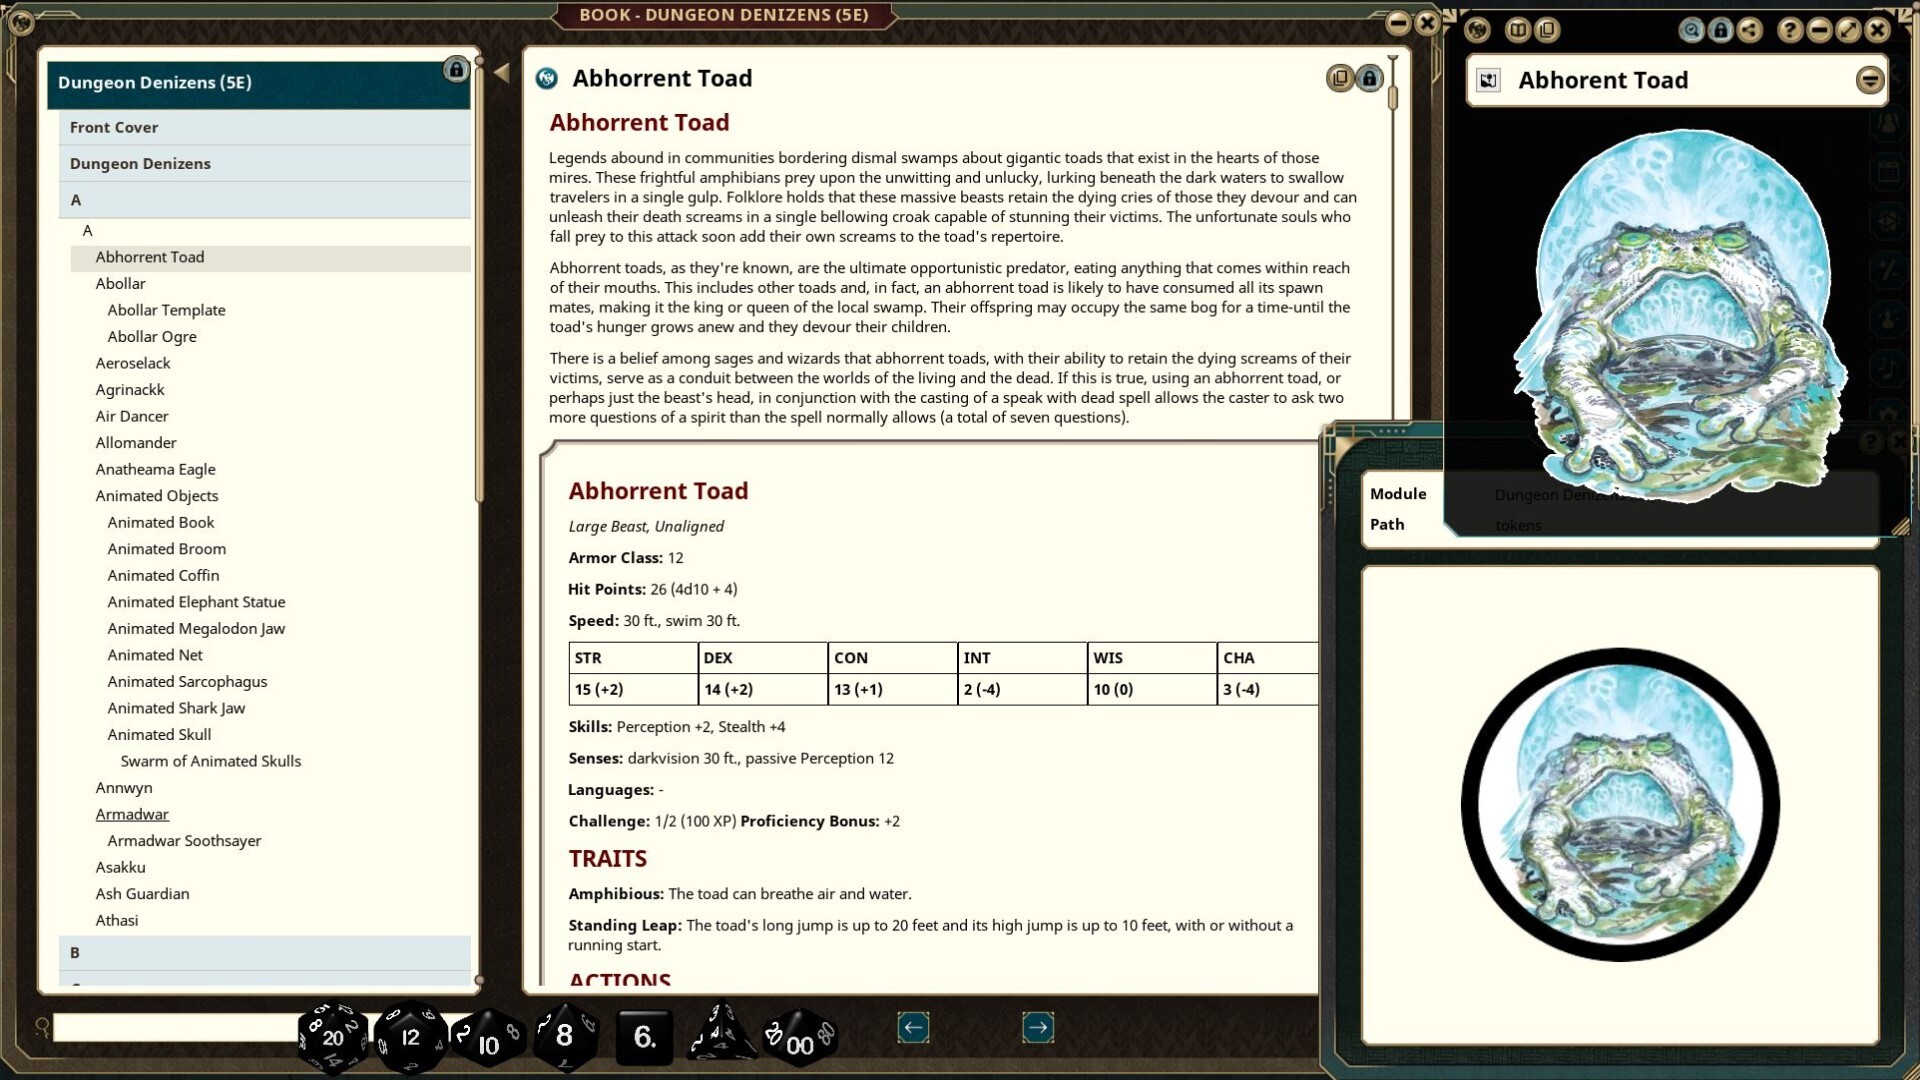Toggle the lock in image window toolbar

pos(1720,30)
